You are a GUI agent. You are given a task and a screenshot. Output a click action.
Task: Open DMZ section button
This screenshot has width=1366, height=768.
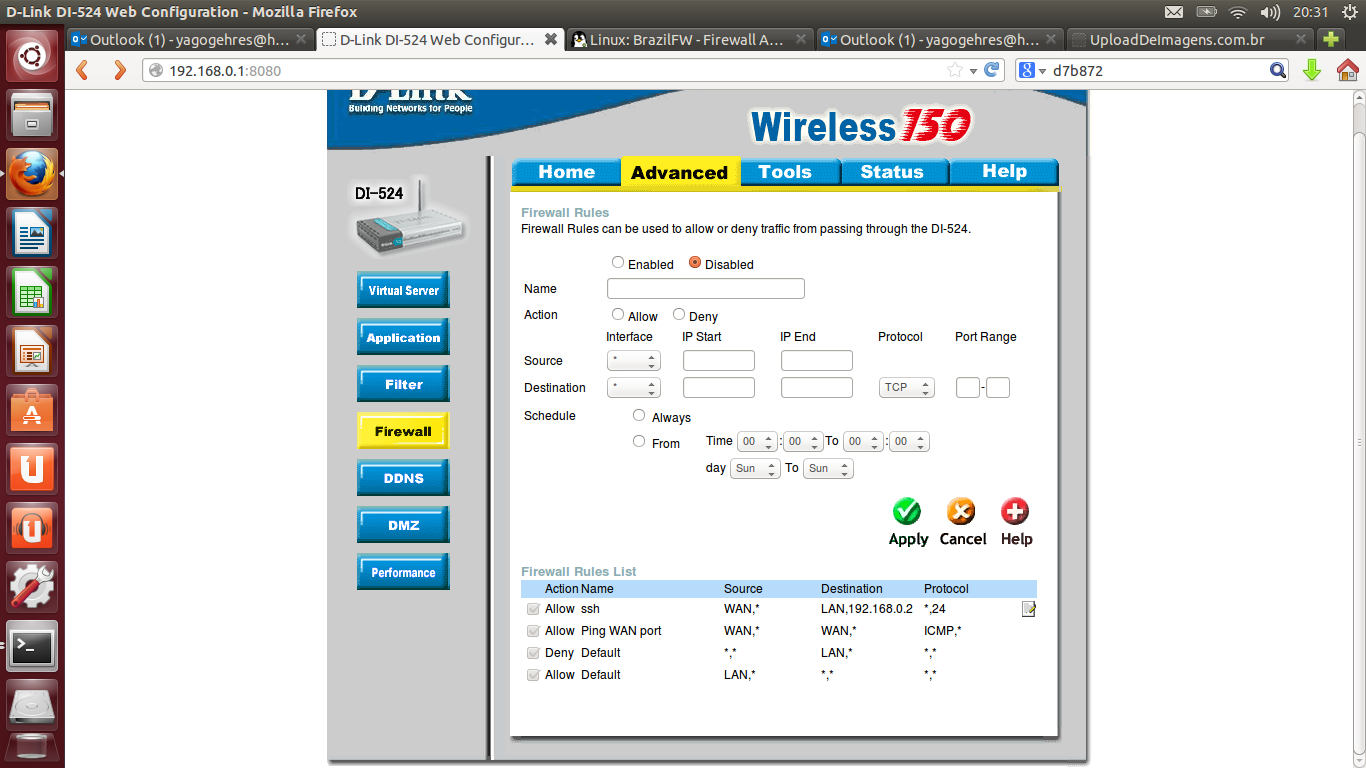coord(403,525)
